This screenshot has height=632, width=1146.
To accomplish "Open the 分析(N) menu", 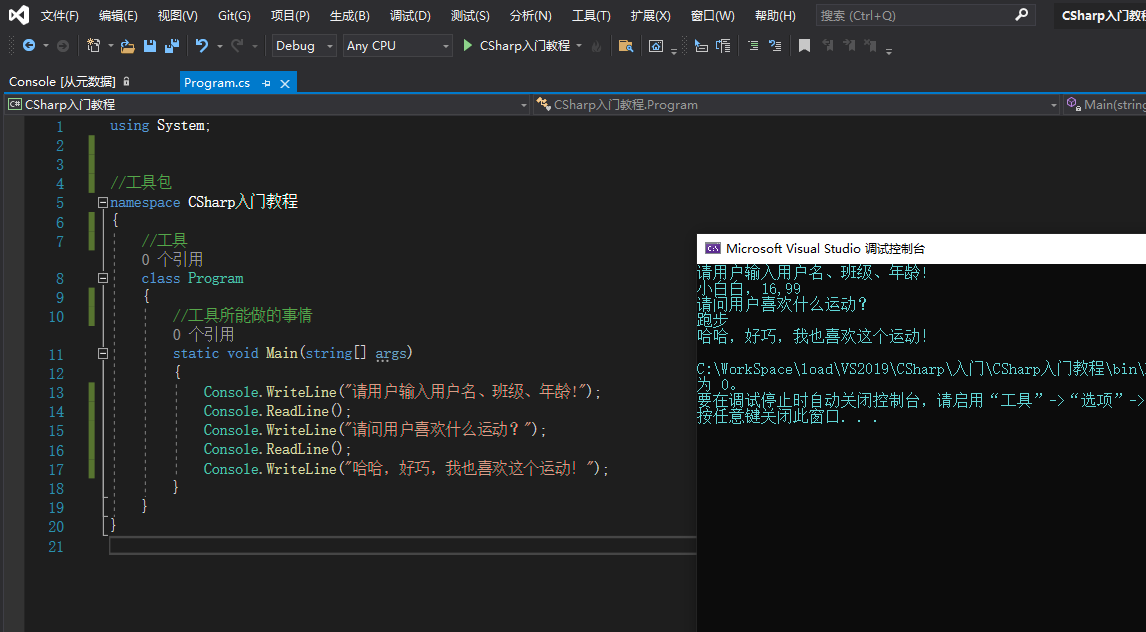I will [531, 15].
